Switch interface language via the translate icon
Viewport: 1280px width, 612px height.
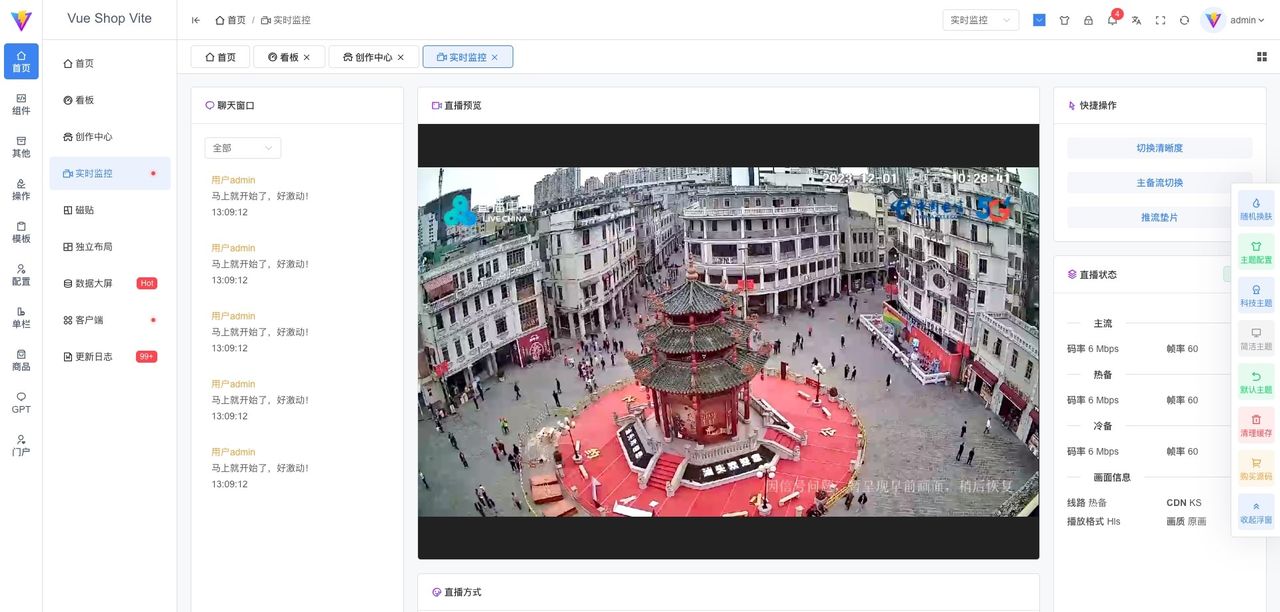[x=1135, y=20]
